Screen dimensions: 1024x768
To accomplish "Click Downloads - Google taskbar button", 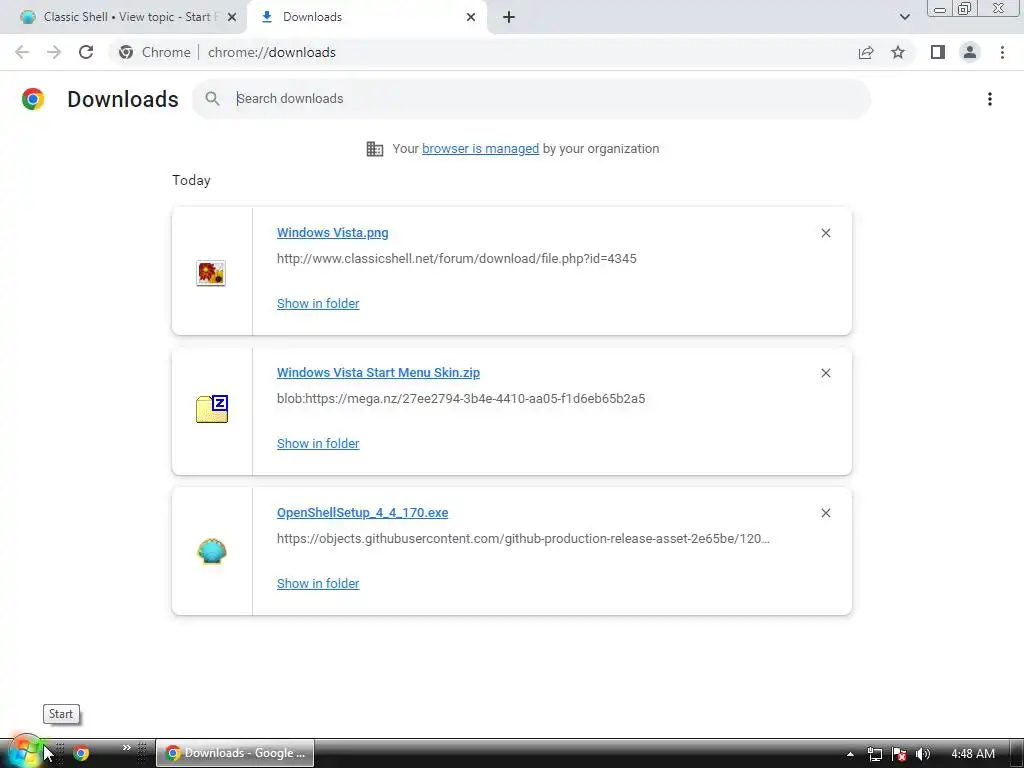I will tap(235, 753).
